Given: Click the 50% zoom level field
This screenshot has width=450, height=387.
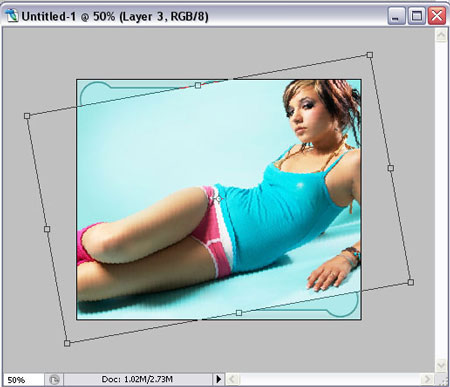Looking at the screenshot, I should coord(23,380).
